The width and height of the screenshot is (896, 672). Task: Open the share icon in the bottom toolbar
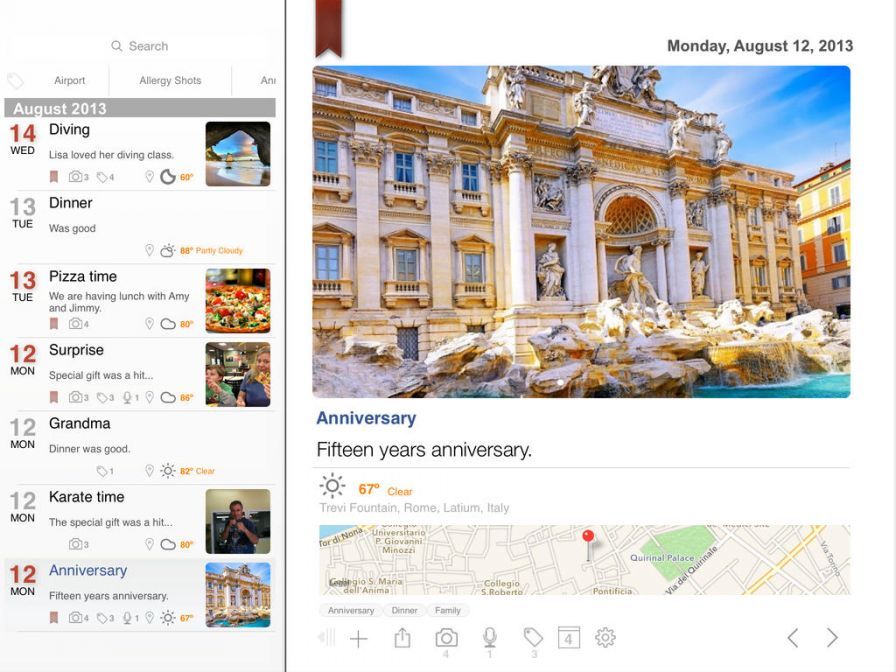[x=402, y=638]
